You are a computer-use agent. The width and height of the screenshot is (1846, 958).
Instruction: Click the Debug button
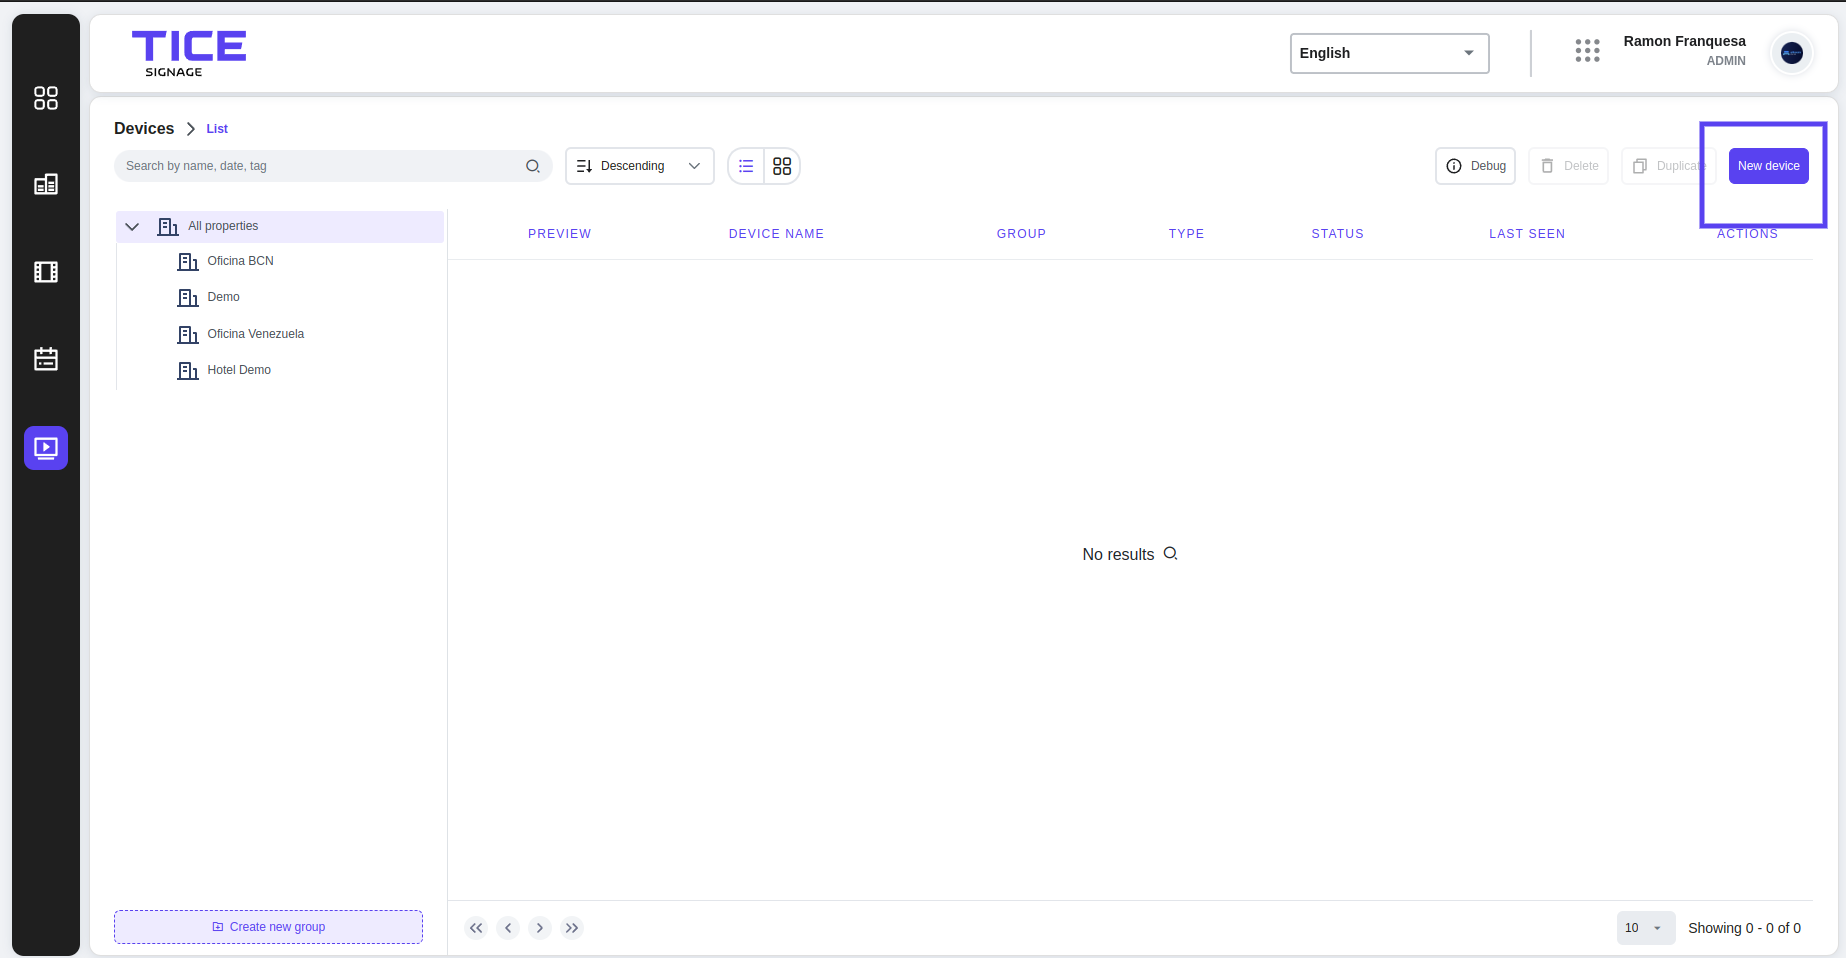[x=1475, y=166]
